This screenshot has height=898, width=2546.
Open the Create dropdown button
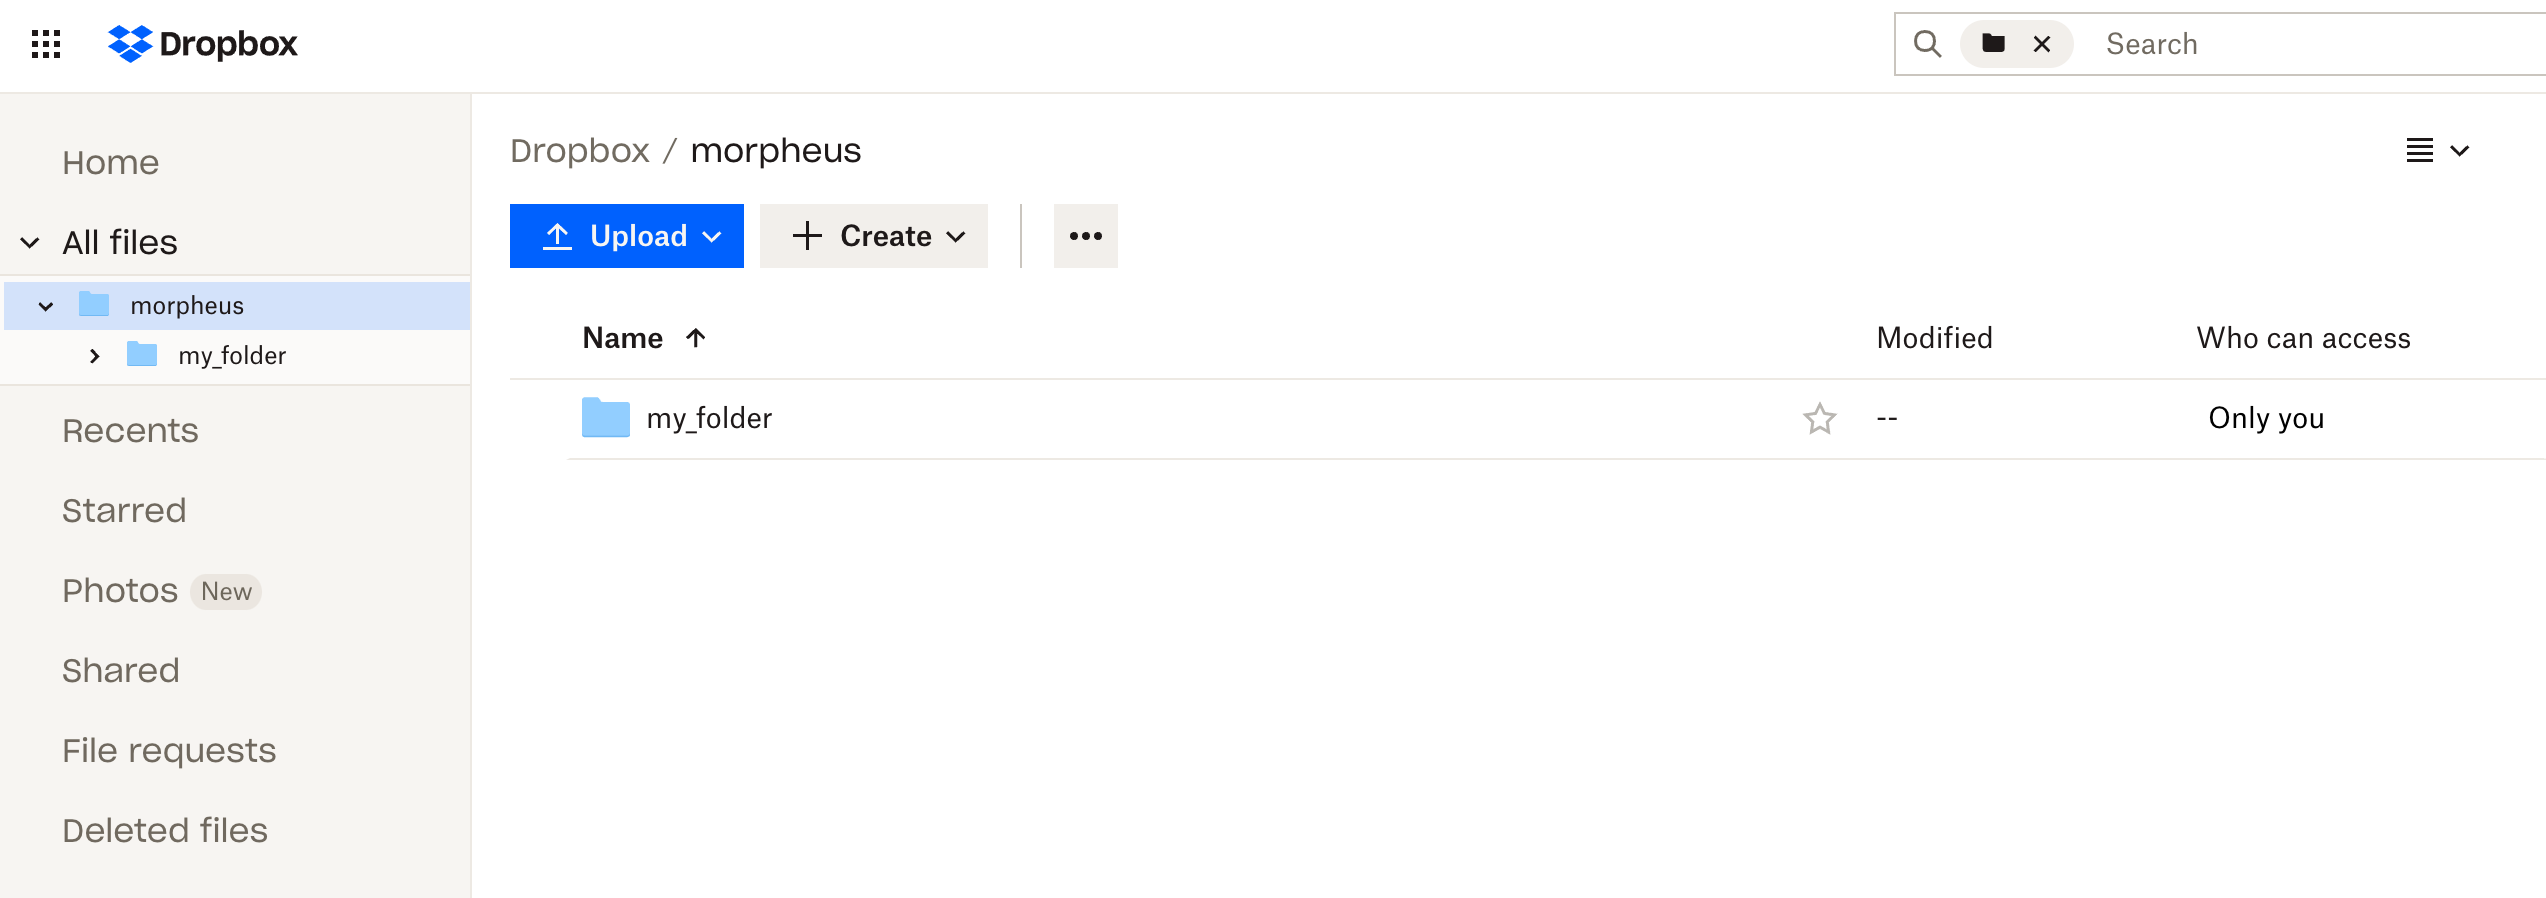(873, 236)
